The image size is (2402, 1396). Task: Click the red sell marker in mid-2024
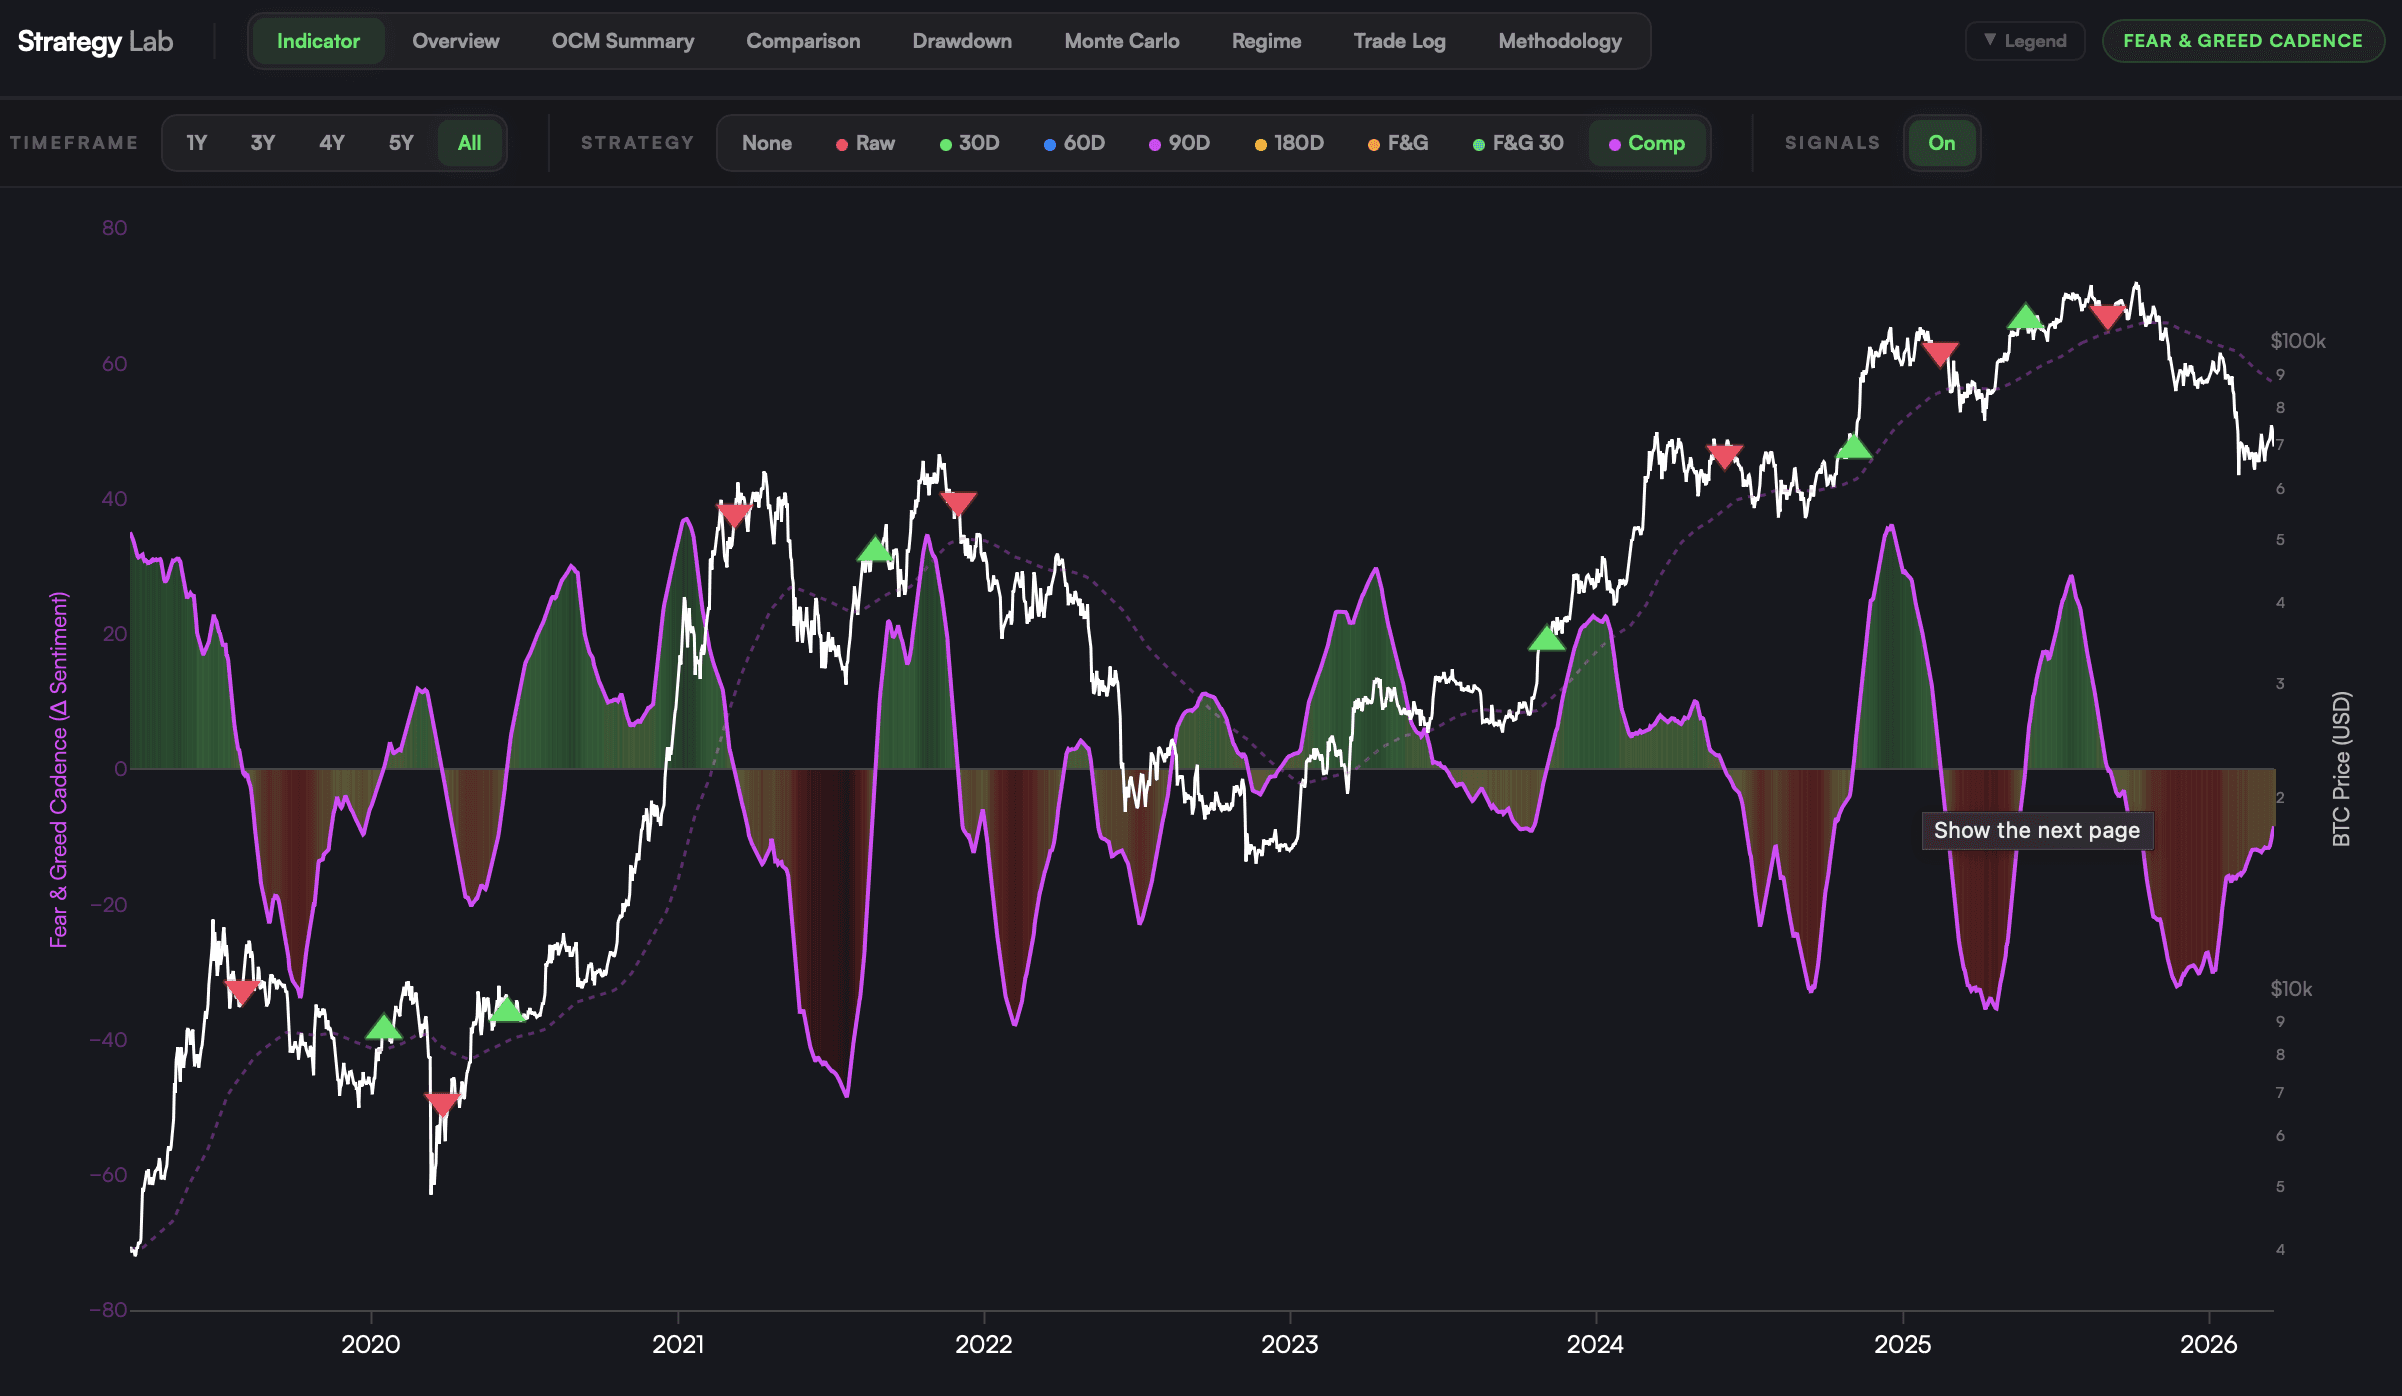pos(1725,456)
